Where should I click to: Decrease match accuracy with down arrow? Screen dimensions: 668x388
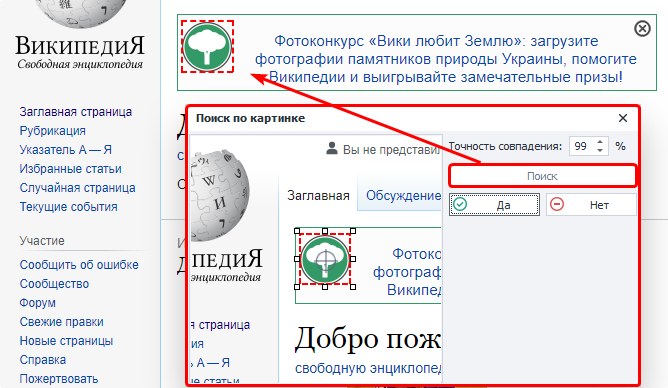(x=600, y=150)
